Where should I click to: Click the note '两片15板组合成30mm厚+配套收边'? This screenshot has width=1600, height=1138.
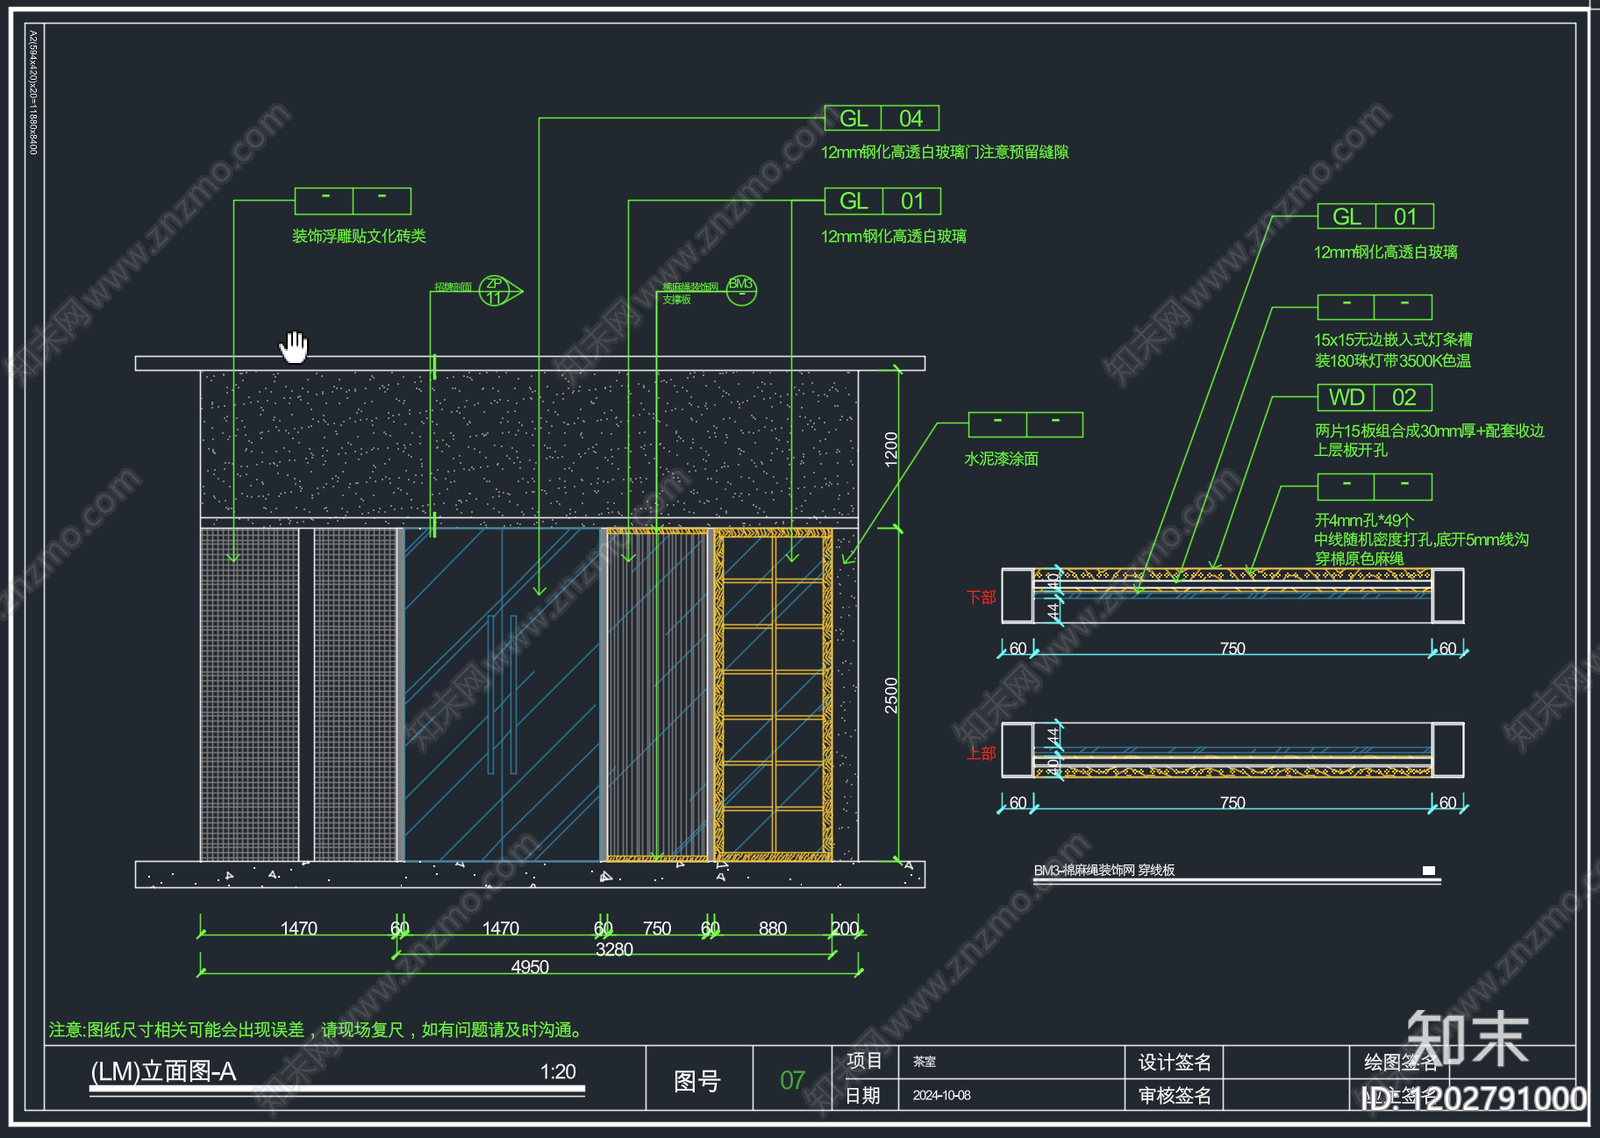1429,431
